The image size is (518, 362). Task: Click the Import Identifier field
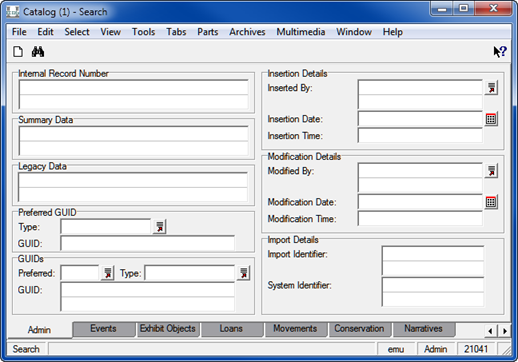pyautogui.click(x=433, y=261)
